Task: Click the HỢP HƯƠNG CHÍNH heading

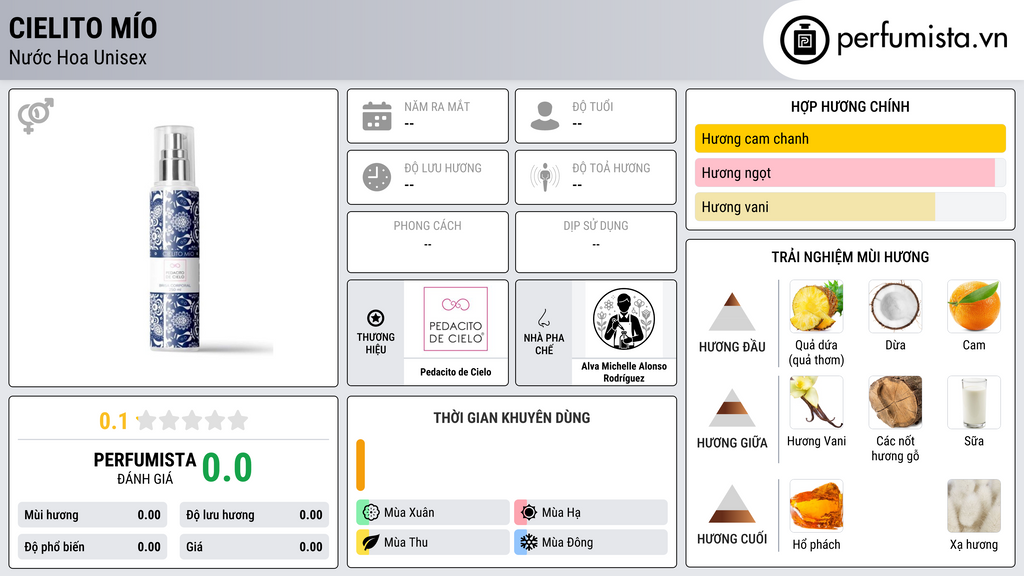Action: (x=850, y=106)
